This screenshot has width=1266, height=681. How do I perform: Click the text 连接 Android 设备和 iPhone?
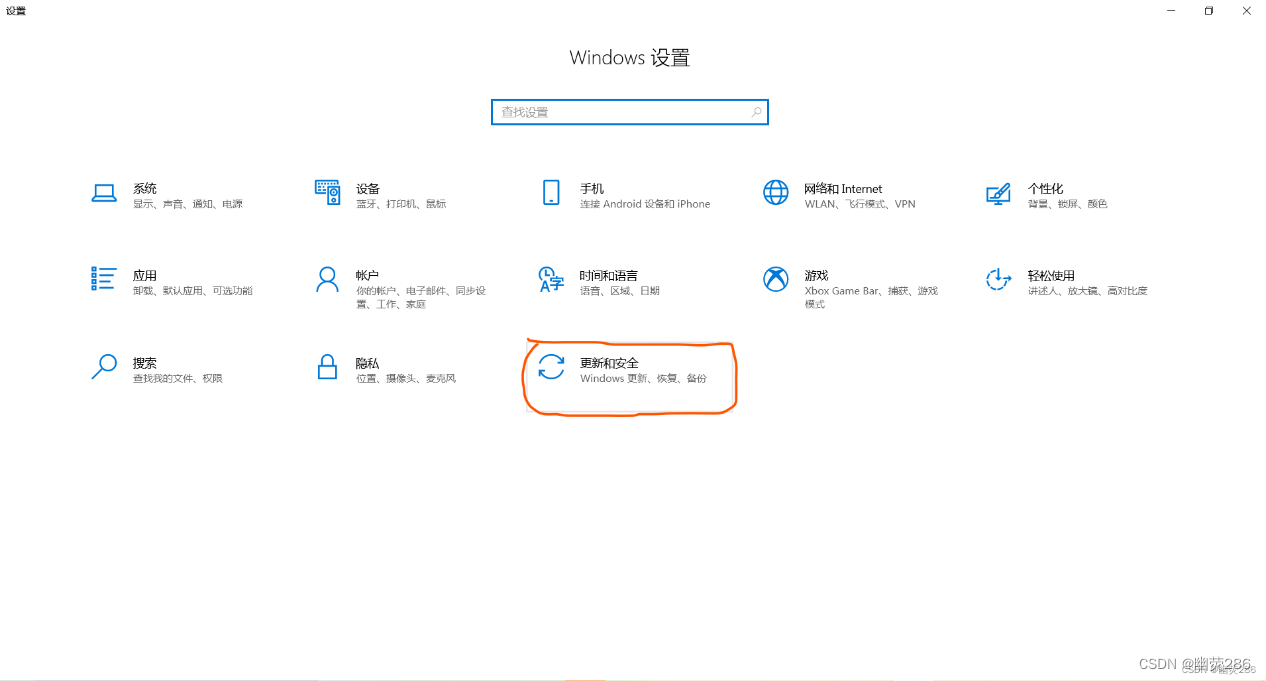(x=645, y=204)
